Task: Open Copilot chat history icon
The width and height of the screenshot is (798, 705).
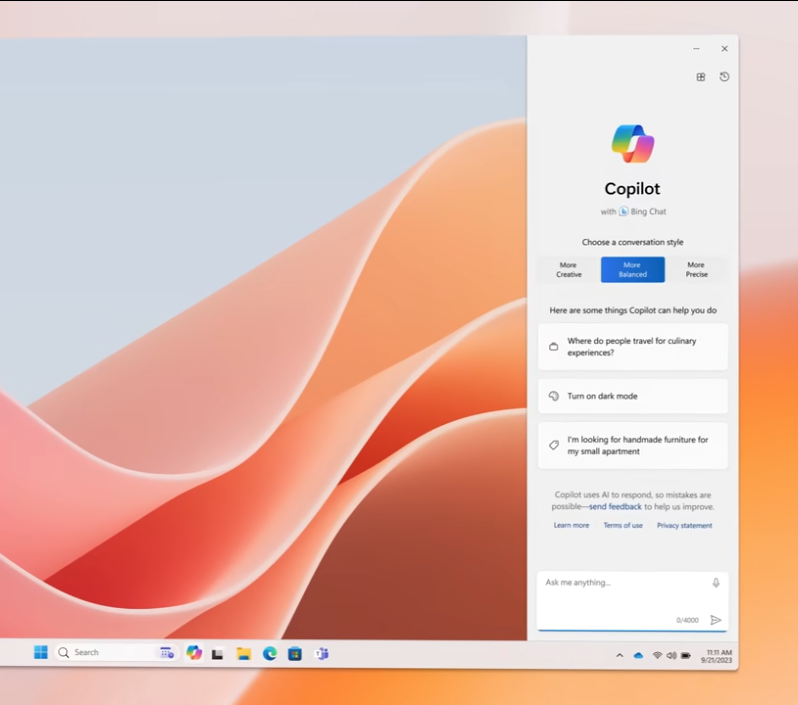Action: tap(725, 77)
